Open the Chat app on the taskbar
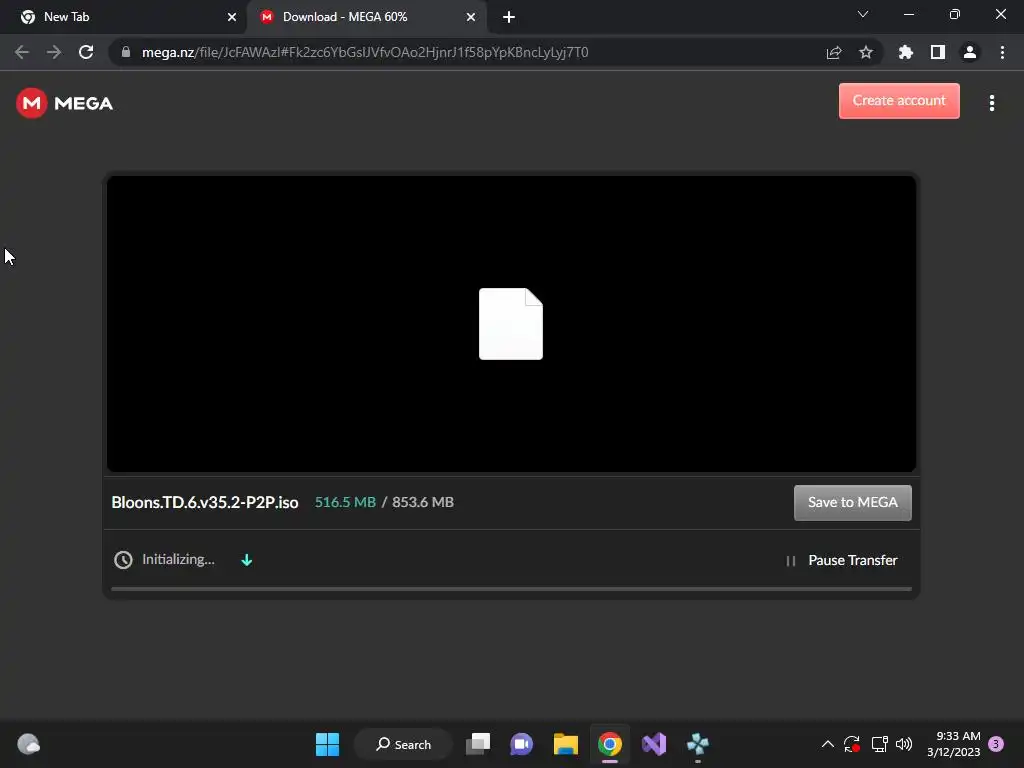The width and height of the screenshot is (1024, 768). (x=522, y=744)
